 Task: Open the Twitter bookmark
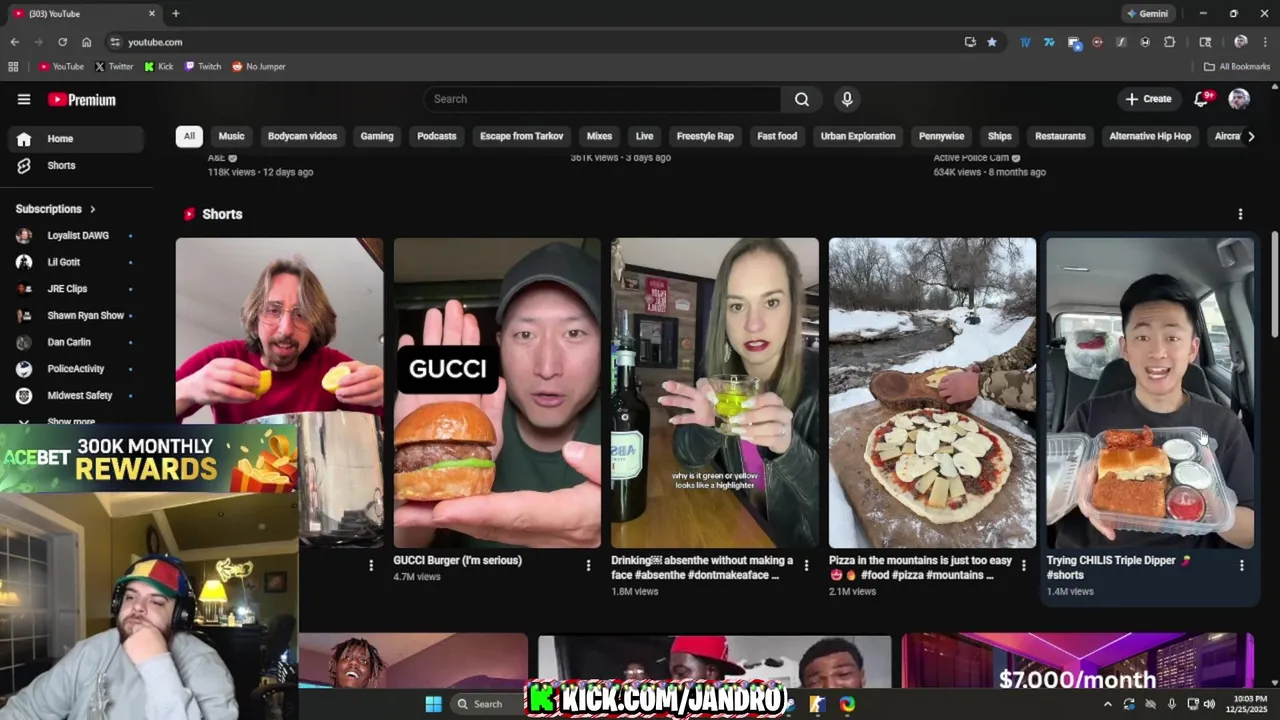click(x=114, y=67)
